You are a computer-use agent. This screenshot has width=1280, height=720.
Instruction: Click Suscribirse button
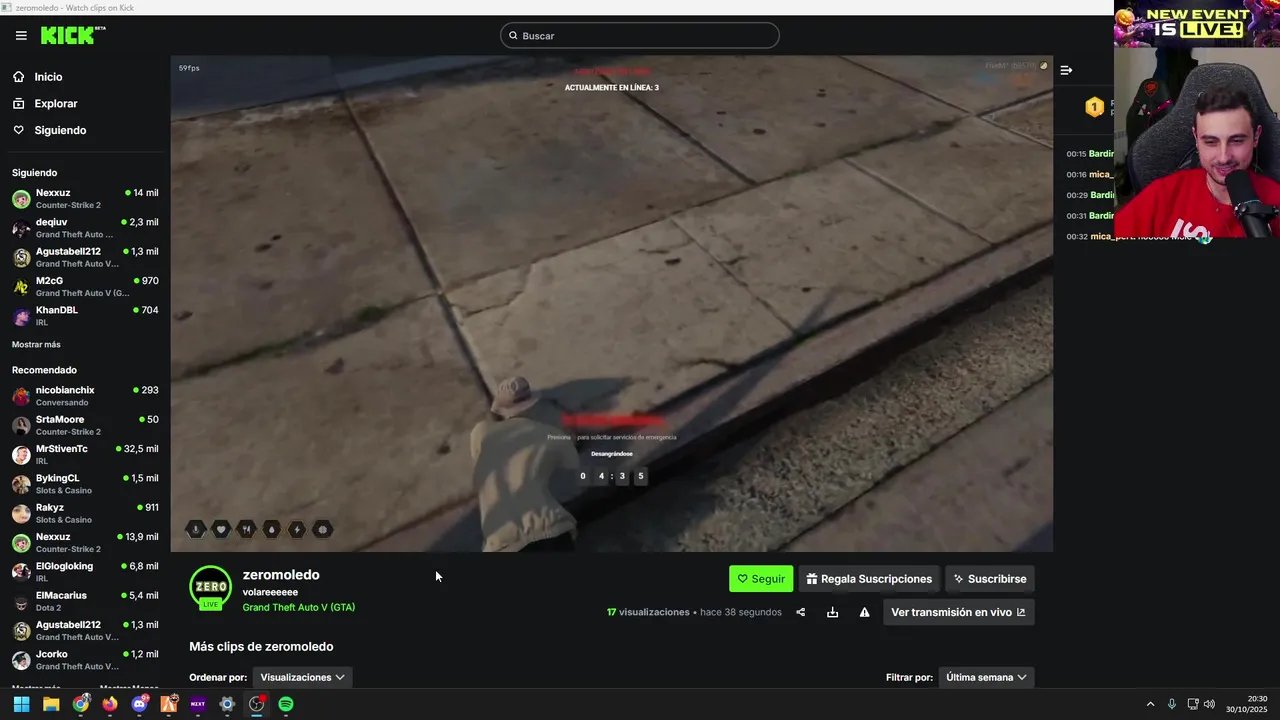point(990,579)
